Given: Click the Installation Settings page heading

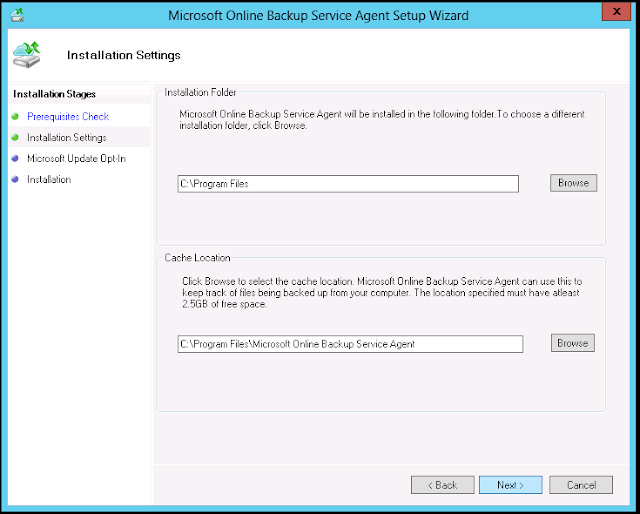Looking at the screenshot, I should click(124, 55).
